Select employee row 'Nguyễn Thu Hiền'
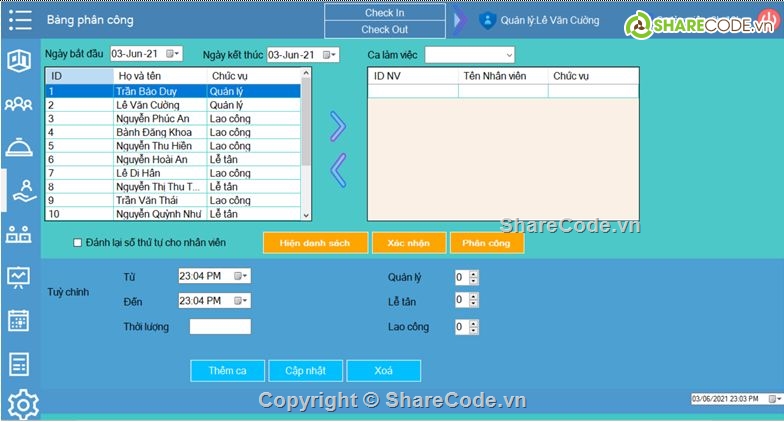Image resolution: width=784 pixels, height=422 pixels. point(174,146)
